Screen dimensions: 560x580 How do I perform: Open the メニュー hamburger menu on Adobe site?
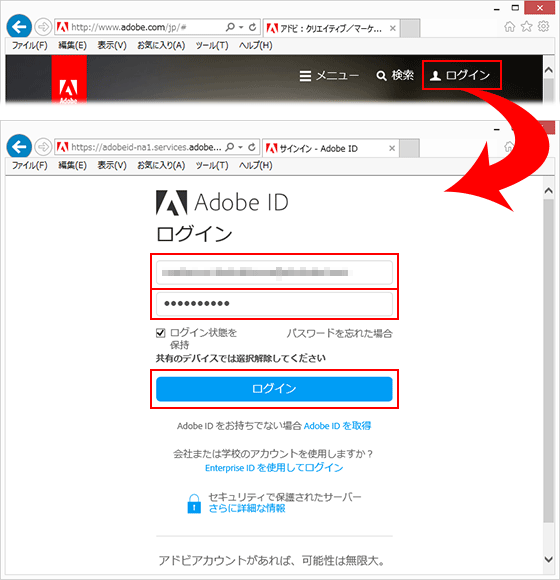tap(329, 76)
